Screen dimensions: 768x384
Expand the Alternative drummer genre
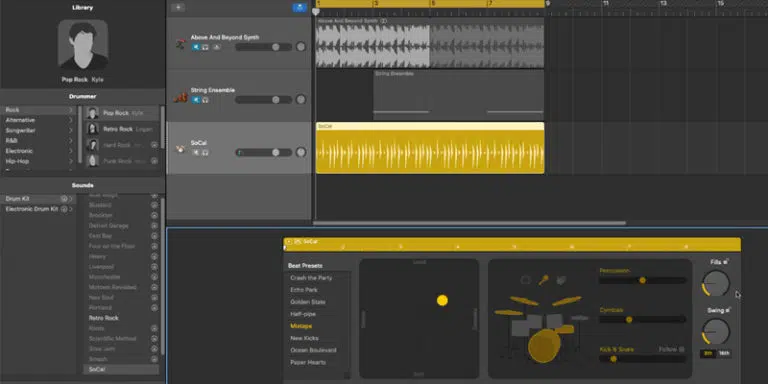point(71,120)
